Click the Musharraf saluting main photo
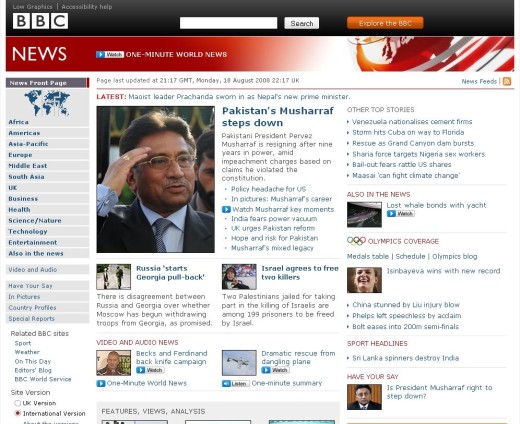 [x=156, y=179]
